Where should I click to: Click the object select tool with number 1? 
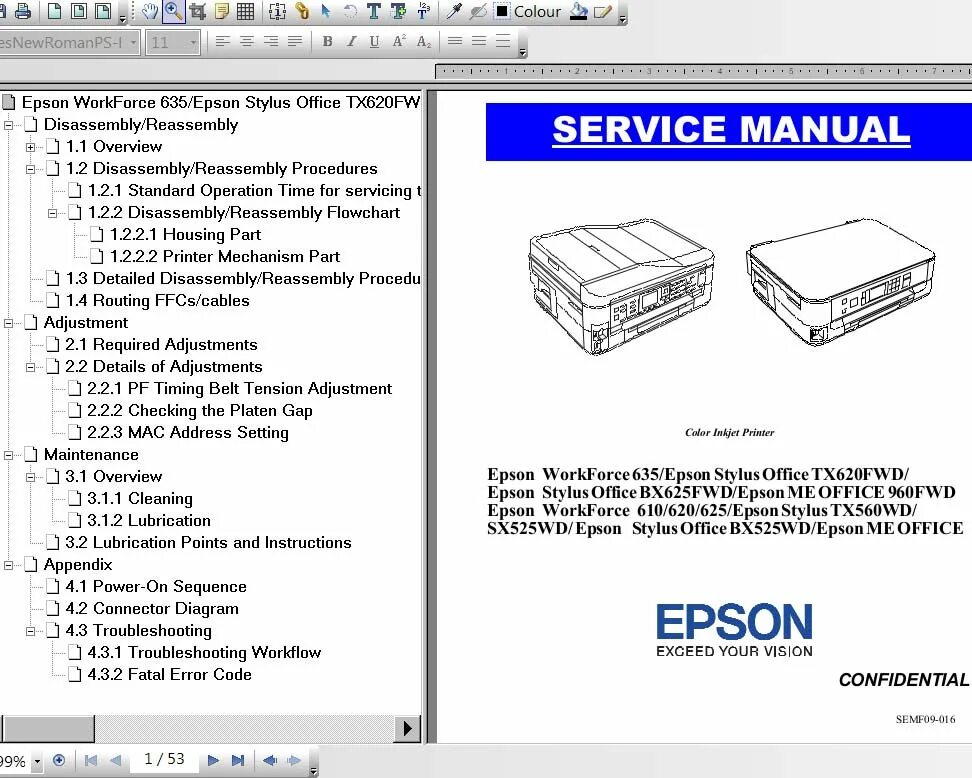point(277,11)
